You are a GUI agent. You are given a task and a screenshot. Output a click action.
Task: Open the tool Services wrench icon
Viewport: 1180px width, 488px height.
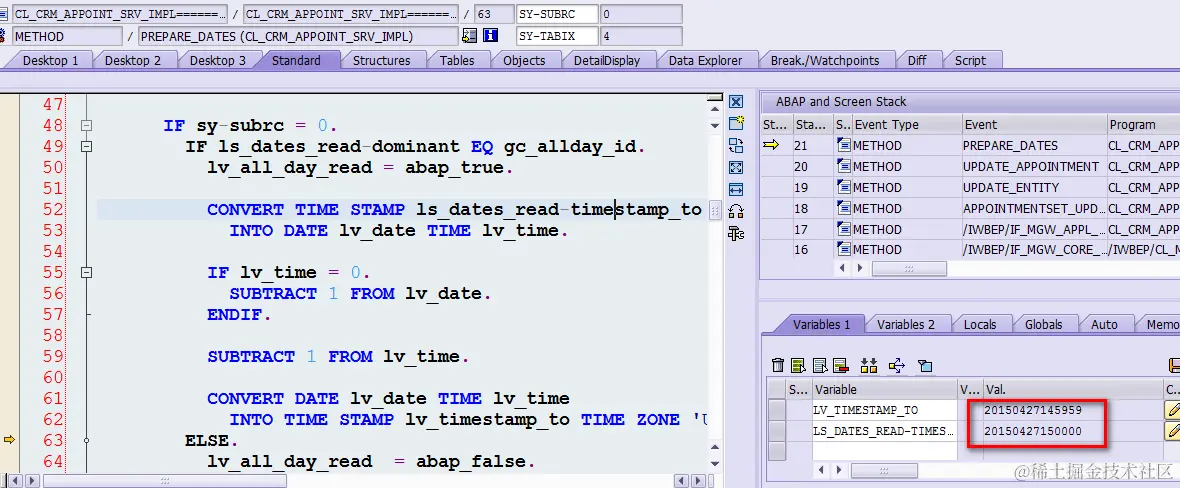pos(736,234)
